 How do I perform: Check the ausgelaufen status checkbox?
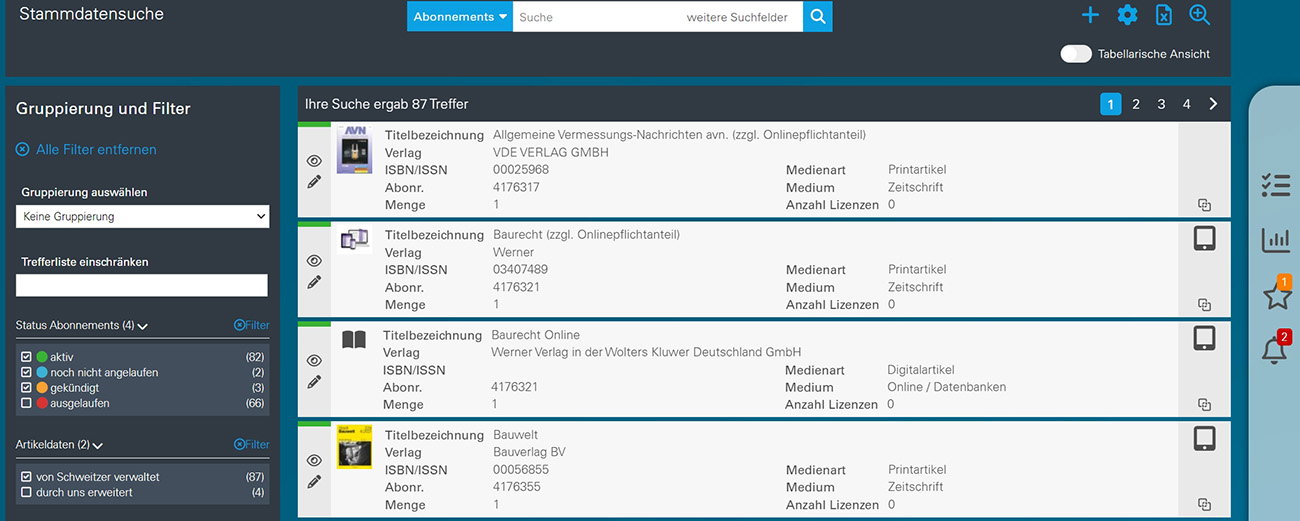pos(27,403)
